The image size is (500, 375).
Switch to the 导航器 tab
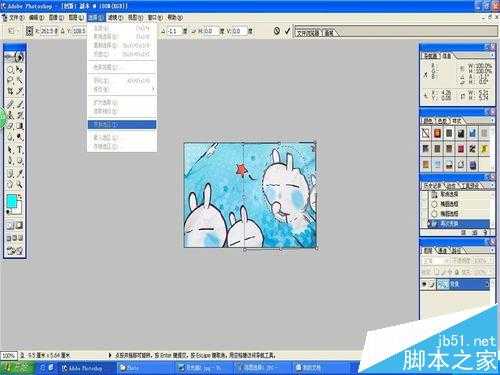click(431, 56)
